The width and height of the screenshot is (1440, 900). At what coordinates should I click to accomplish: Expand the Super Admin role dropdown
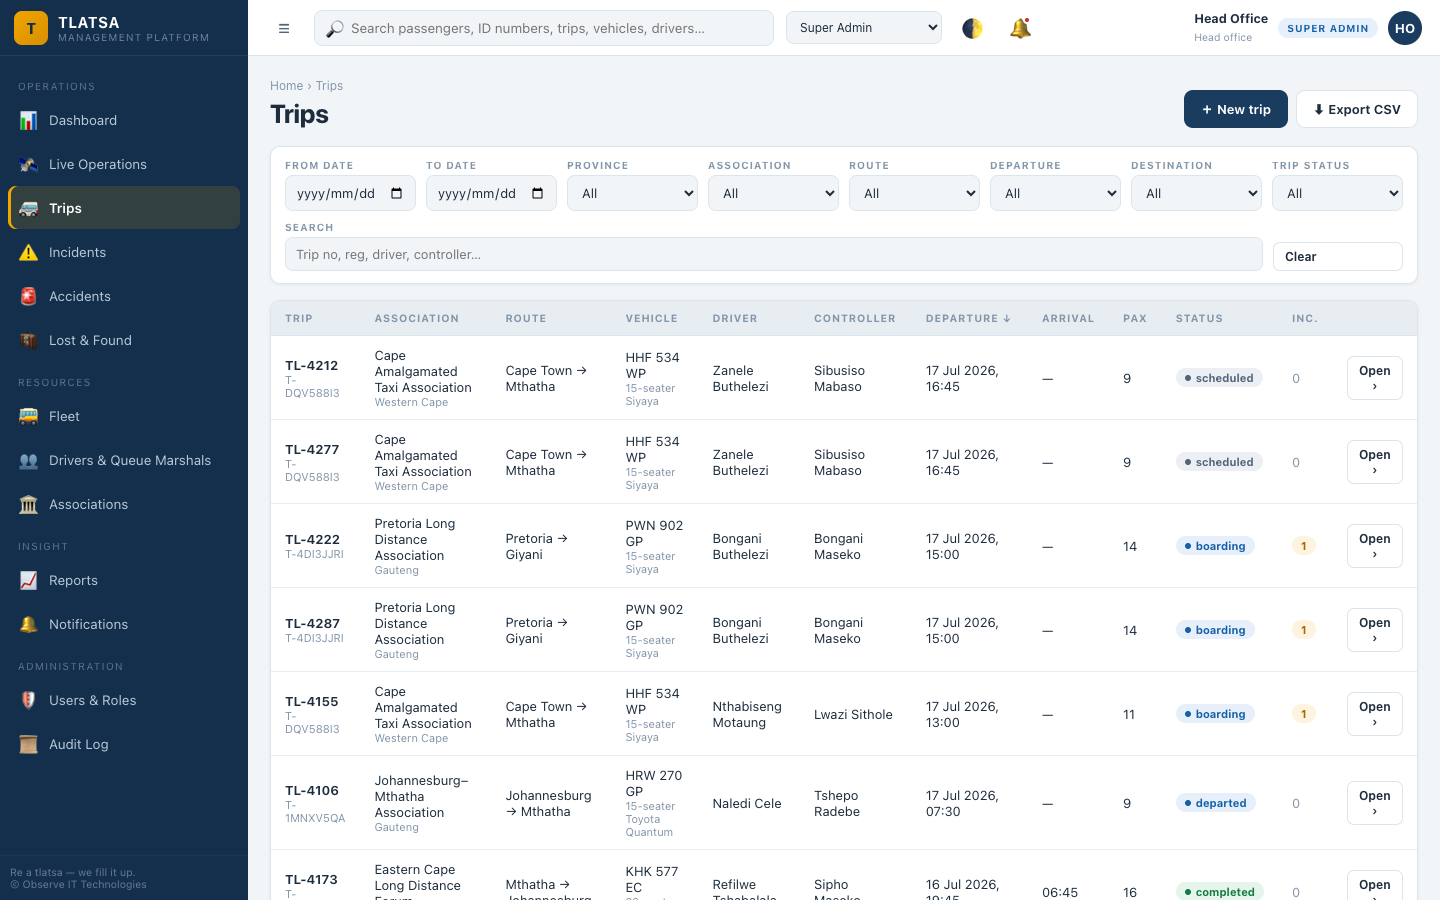click(864, 28)
